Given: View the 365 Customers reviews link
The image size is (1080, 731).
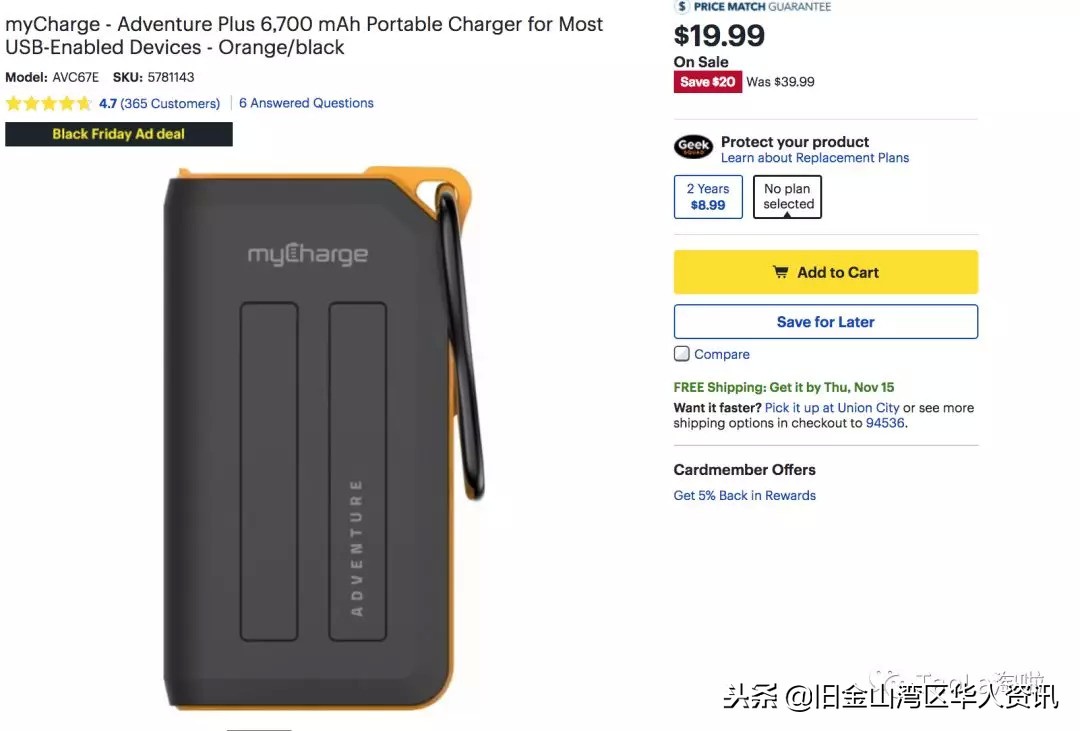Looking at the screenshot, I should point(170,103).
